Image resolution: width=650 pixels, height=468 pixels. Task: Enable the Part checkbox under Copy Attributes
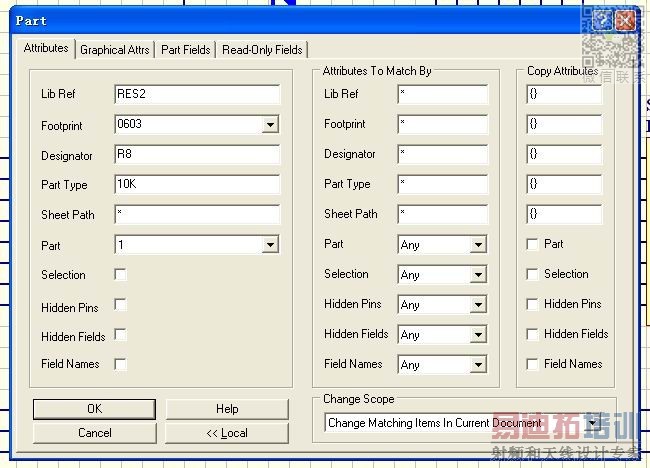(x=532, y=244)
